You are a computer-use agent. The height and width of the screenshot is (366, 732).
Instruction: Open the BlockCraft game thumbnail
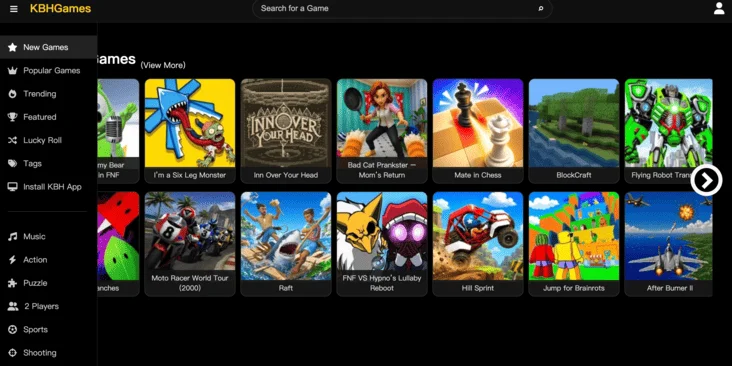point(574,123)
